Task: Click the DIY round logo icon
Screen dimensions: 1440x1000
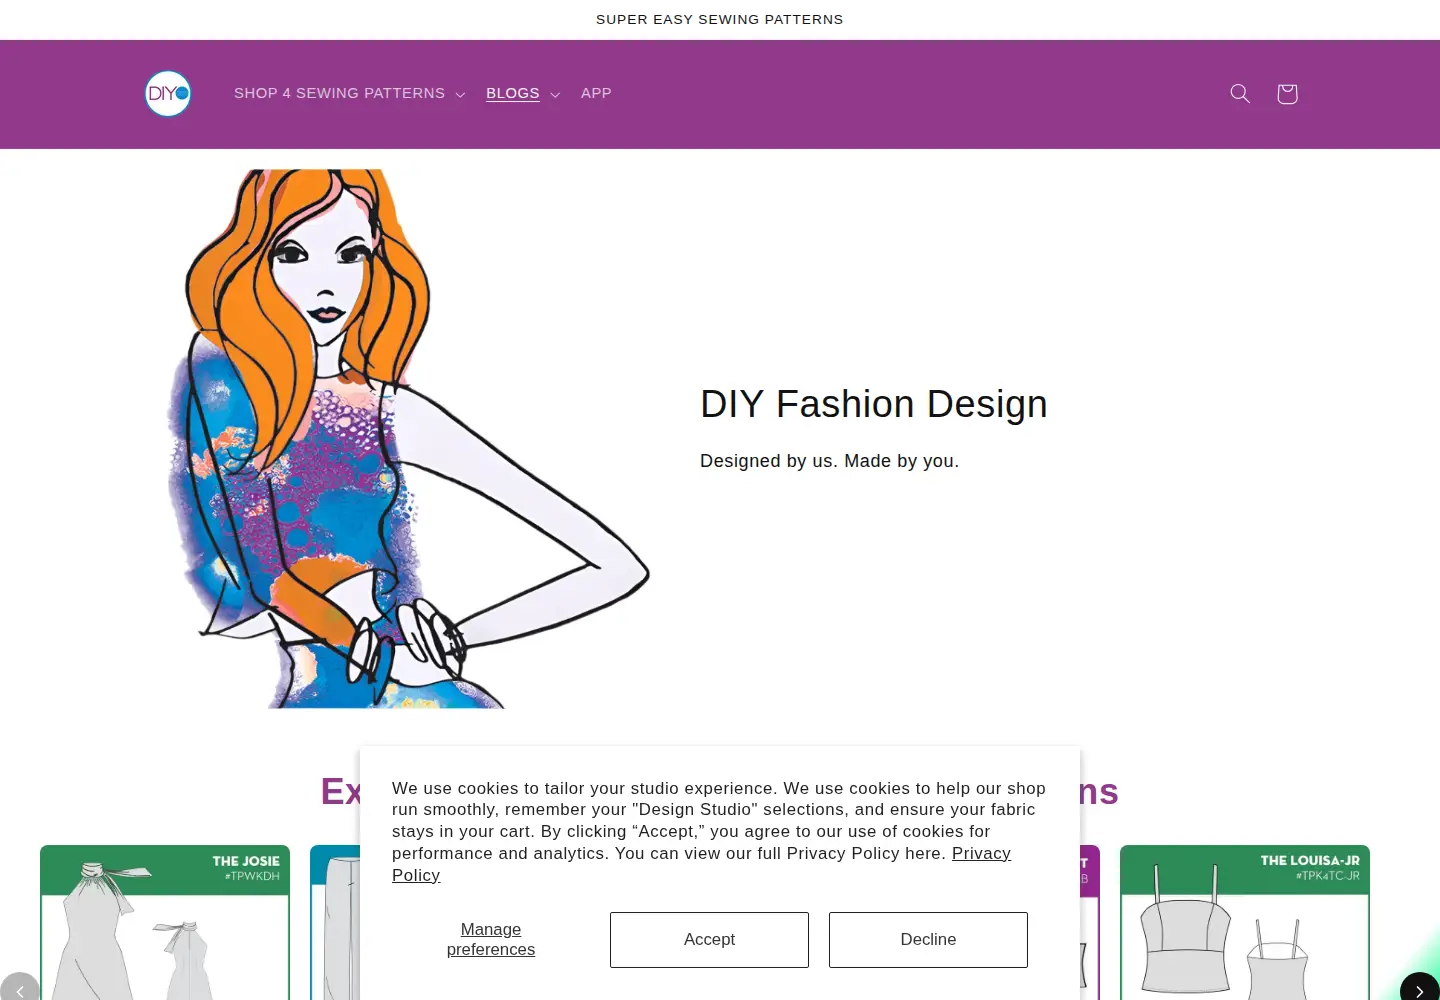Action: point(168,94)
